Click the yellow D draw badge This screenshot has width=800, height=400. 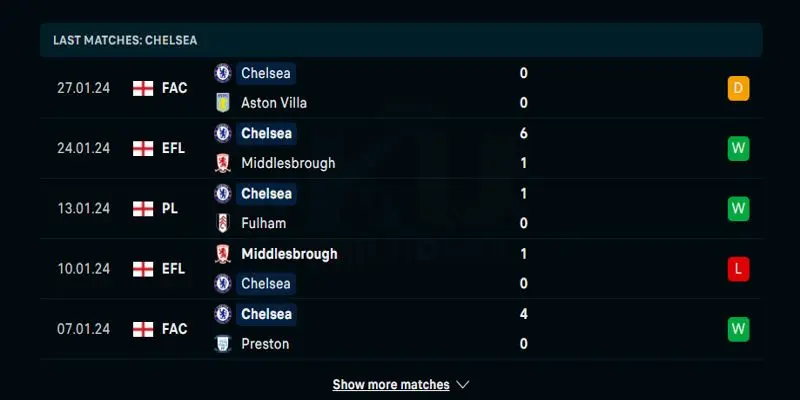738,89
